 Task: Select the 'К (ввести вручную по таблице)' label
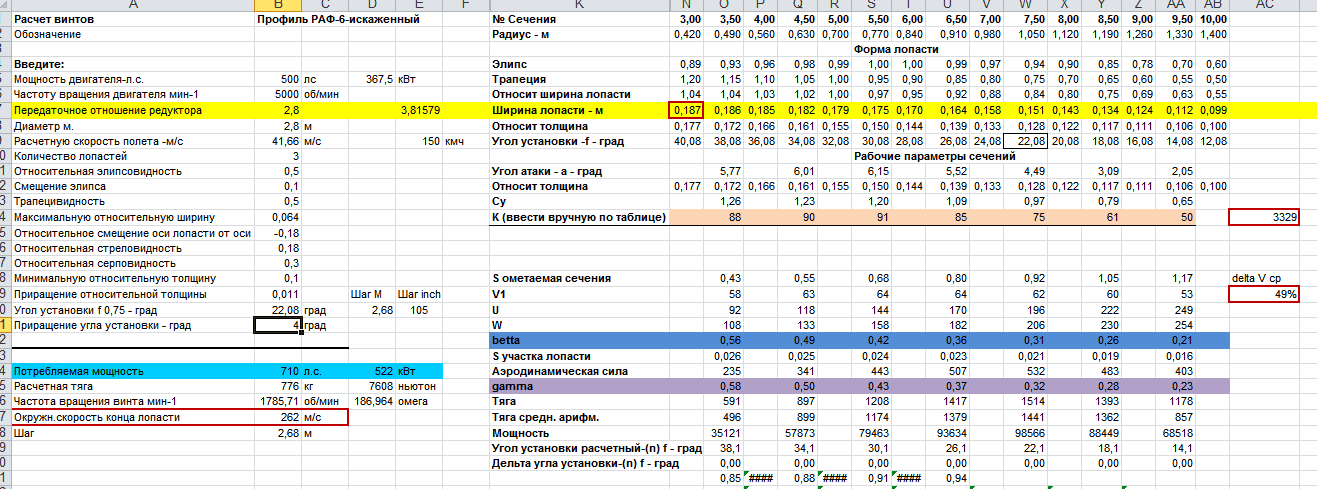578,217
